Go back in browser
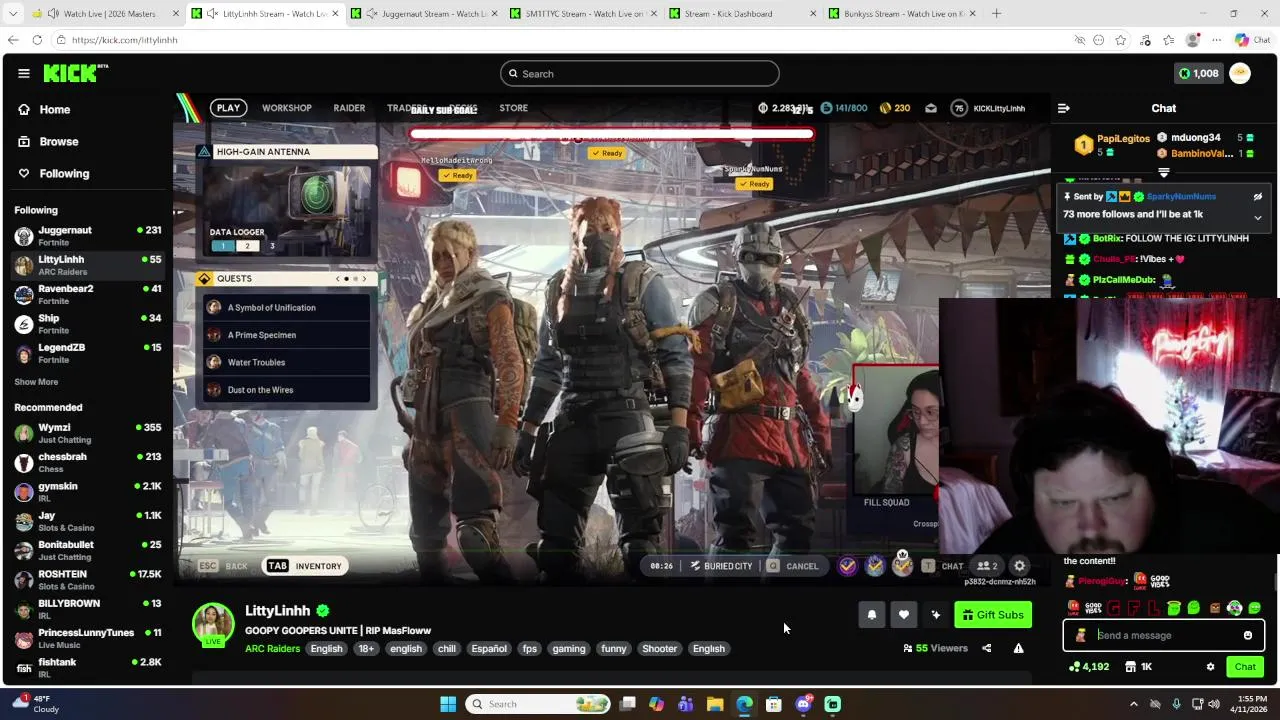Image resolution: width=1280 pixels, height=720 pixels. click(13, 40)
